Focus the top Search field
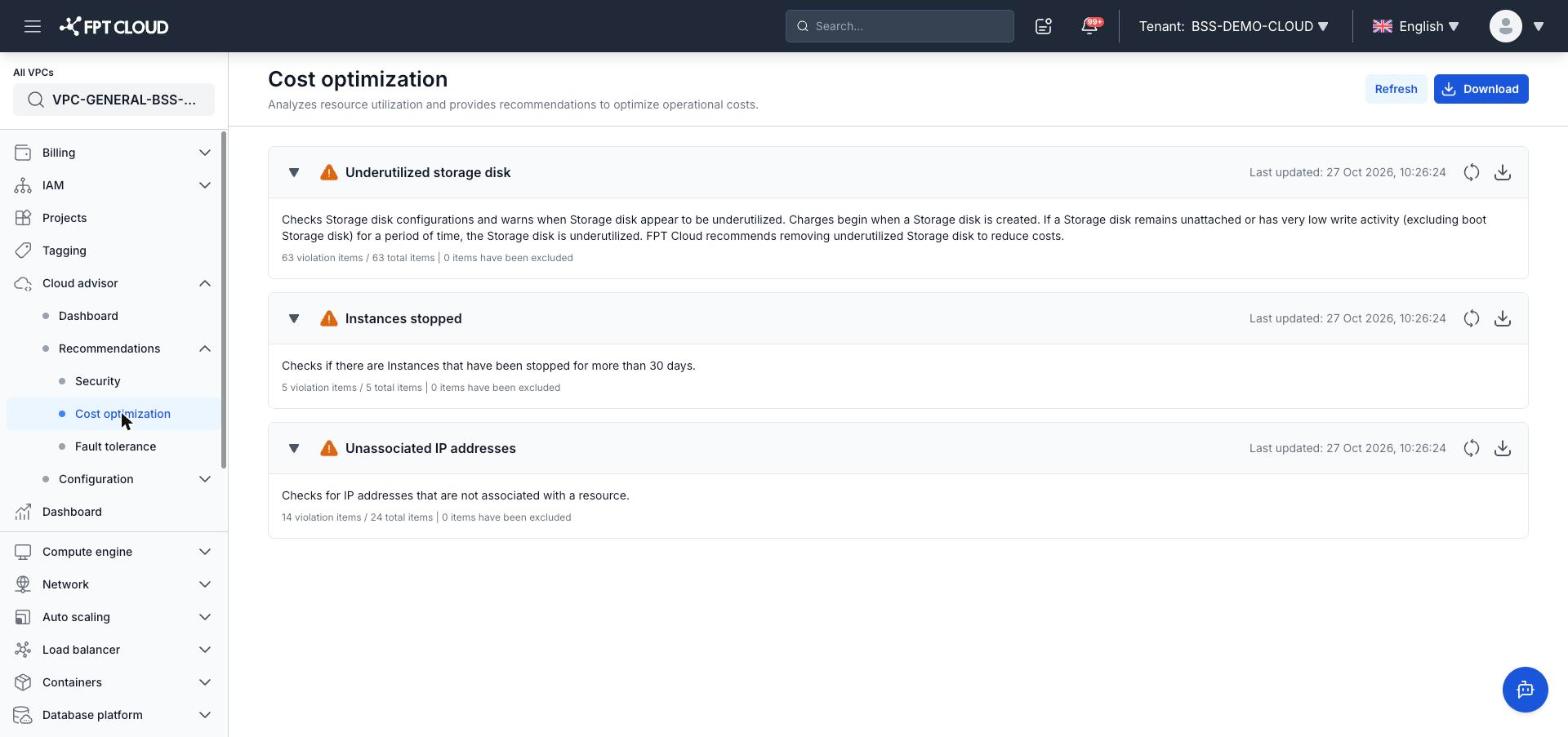This screenshot has width=1568, height=737. (900, 26)
